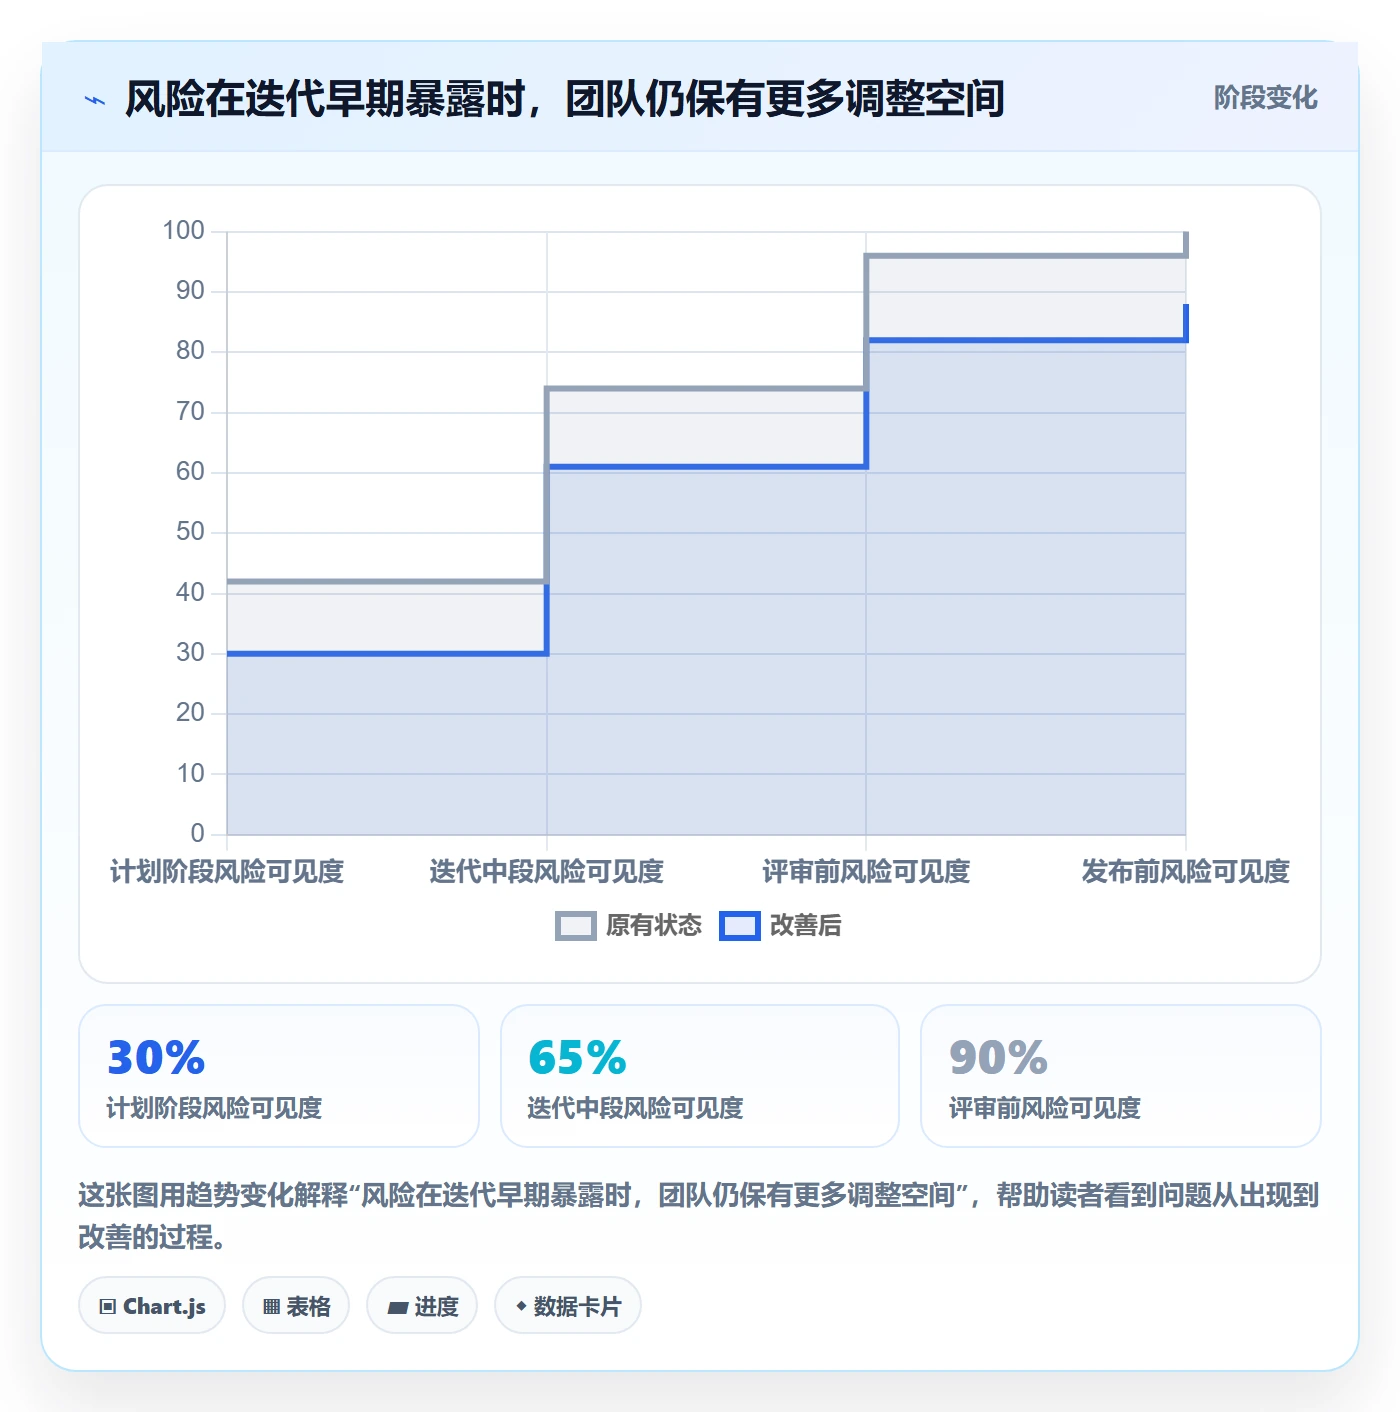Click the 评审前风险可见度 x-axis label
The image size is (1400, 1412).
coord(866,872)
